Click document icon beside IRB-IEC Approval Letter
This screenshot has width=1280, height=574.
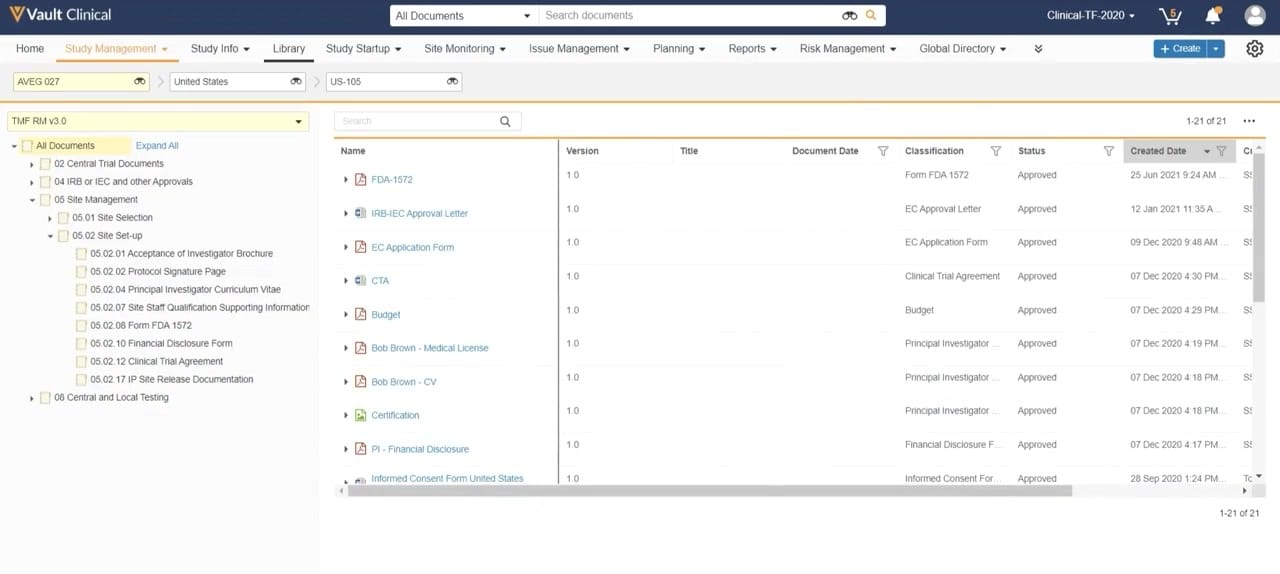(x=361, y=213)
